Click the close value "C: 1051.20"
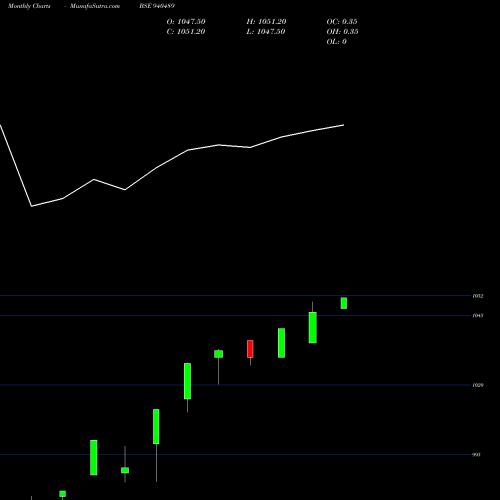This screenshot has width=500, height=500. click(x=186, y=32)
